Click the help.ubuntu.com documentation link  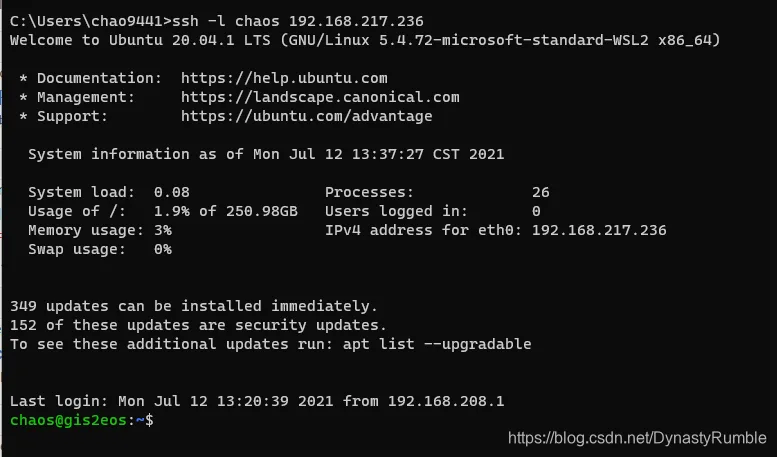(x=284, y=78)
